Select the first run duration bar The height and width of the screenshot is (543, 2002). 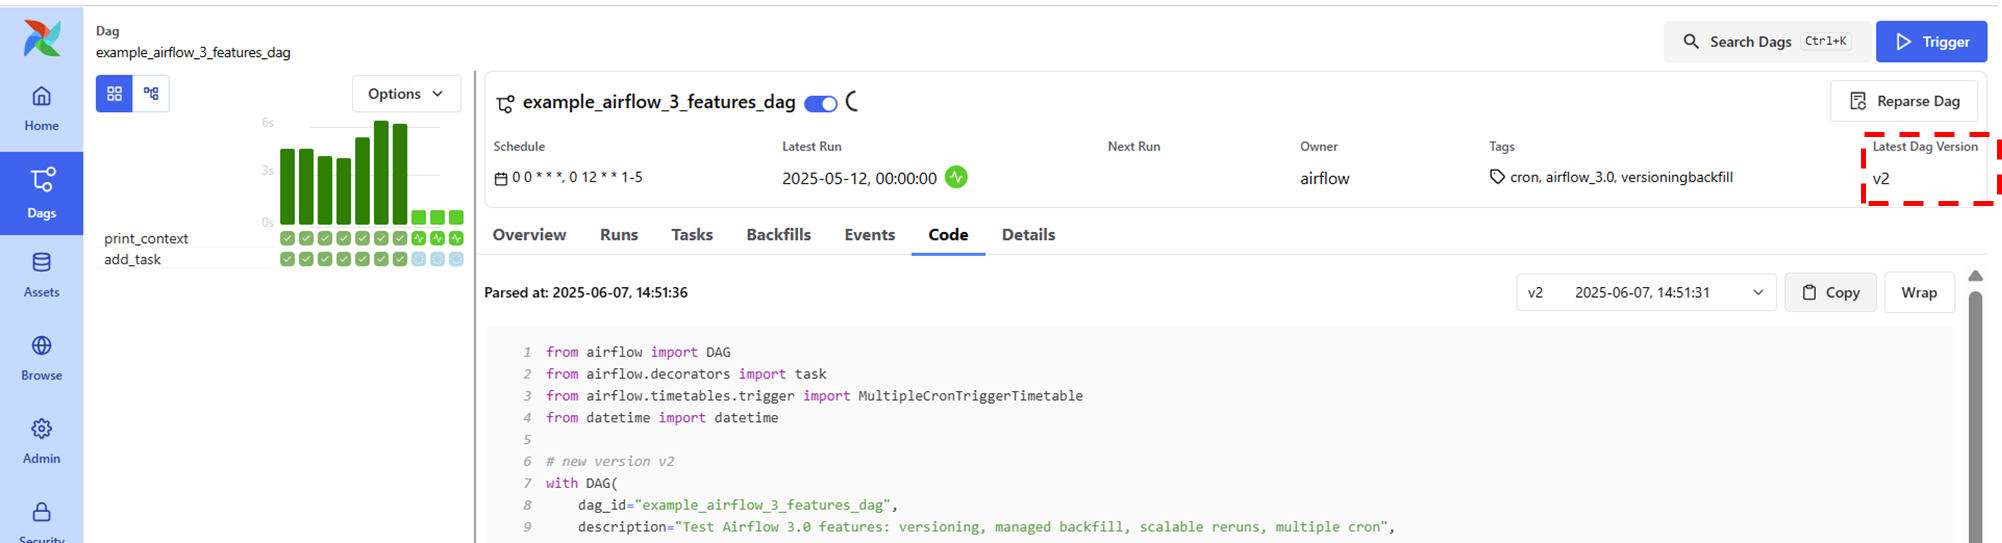287,186
